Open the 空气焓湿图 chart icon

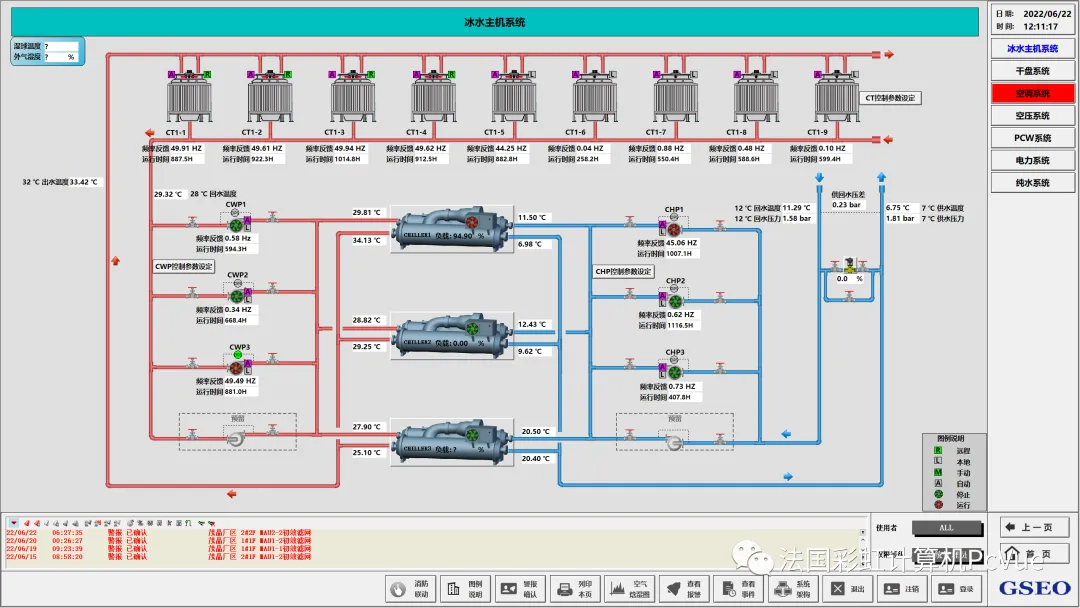point(630,589)
